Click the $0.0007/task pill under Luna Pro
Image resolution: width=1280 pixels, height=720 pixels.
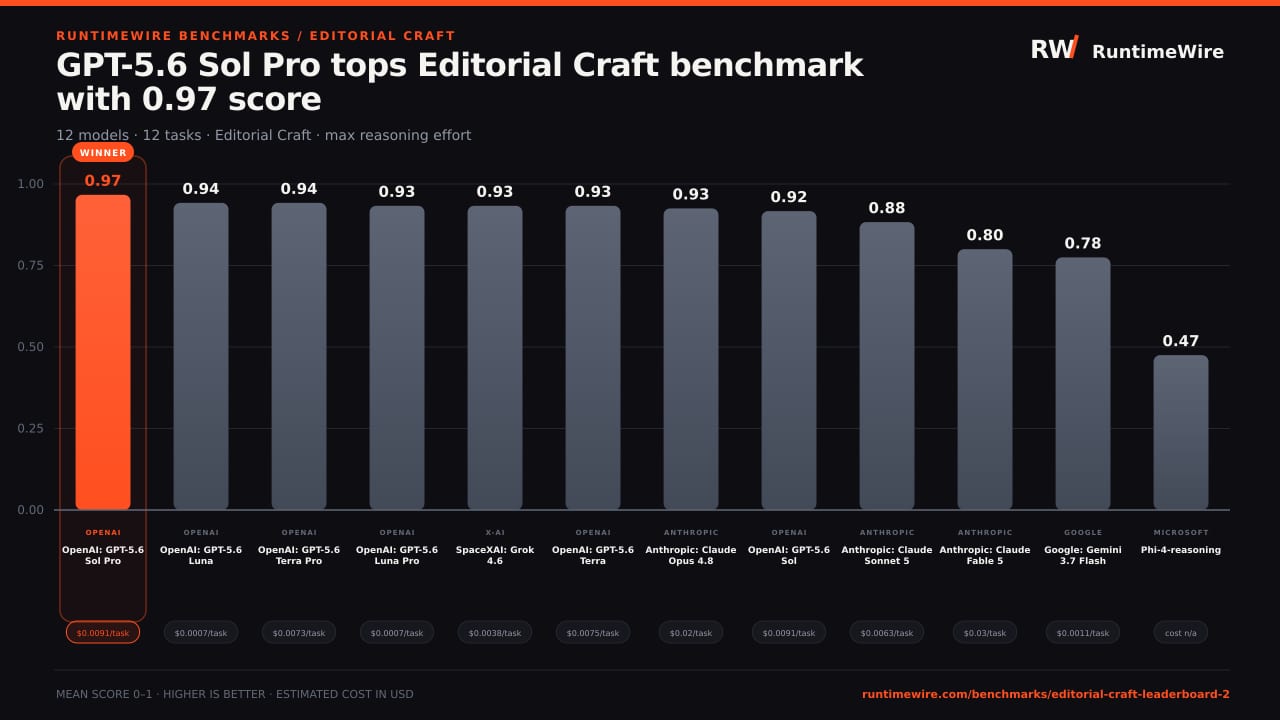(x=397, y=632)
